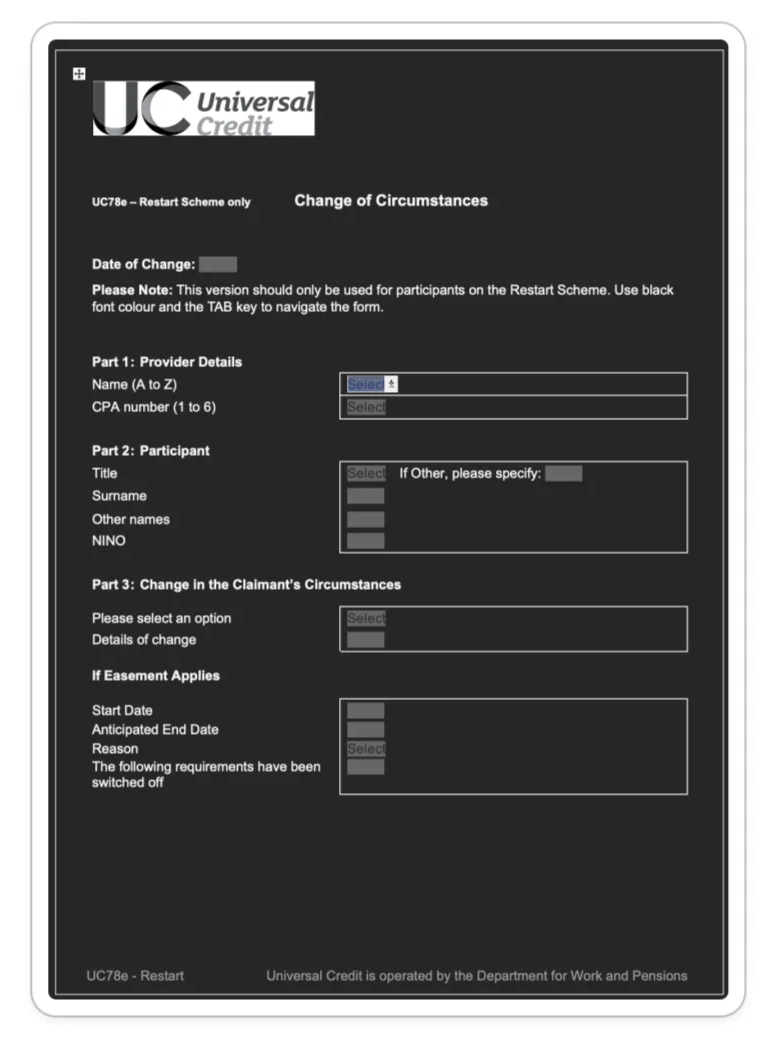Click the easement Start Date field
The image size is (776, 1038).
365,710
